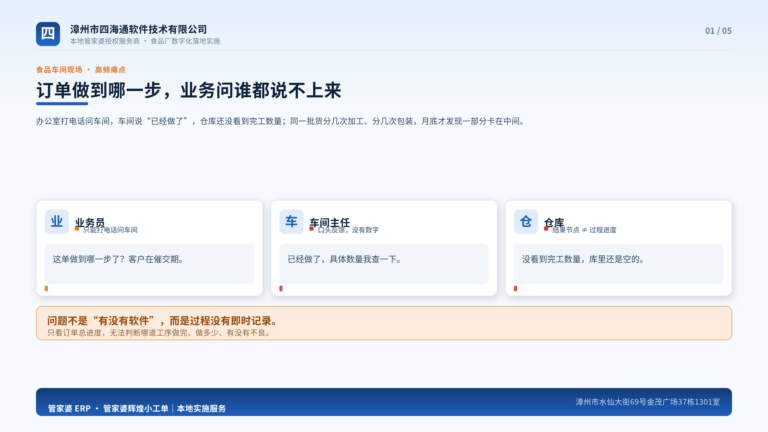The height and width of the screenshot is (432, 768).
Task: Click the quote 没看到完工数量,库里还是空的。
Action: (583, 259)
